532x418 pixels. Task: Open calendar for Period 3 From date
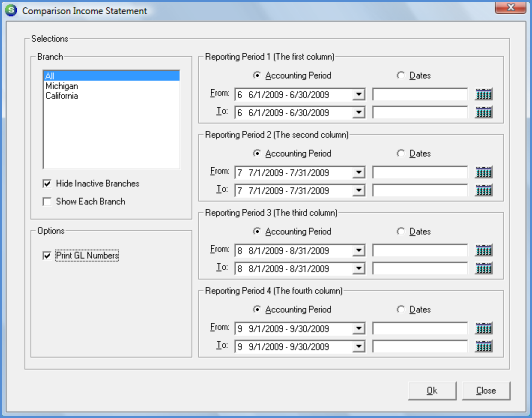tap(484, 250)
